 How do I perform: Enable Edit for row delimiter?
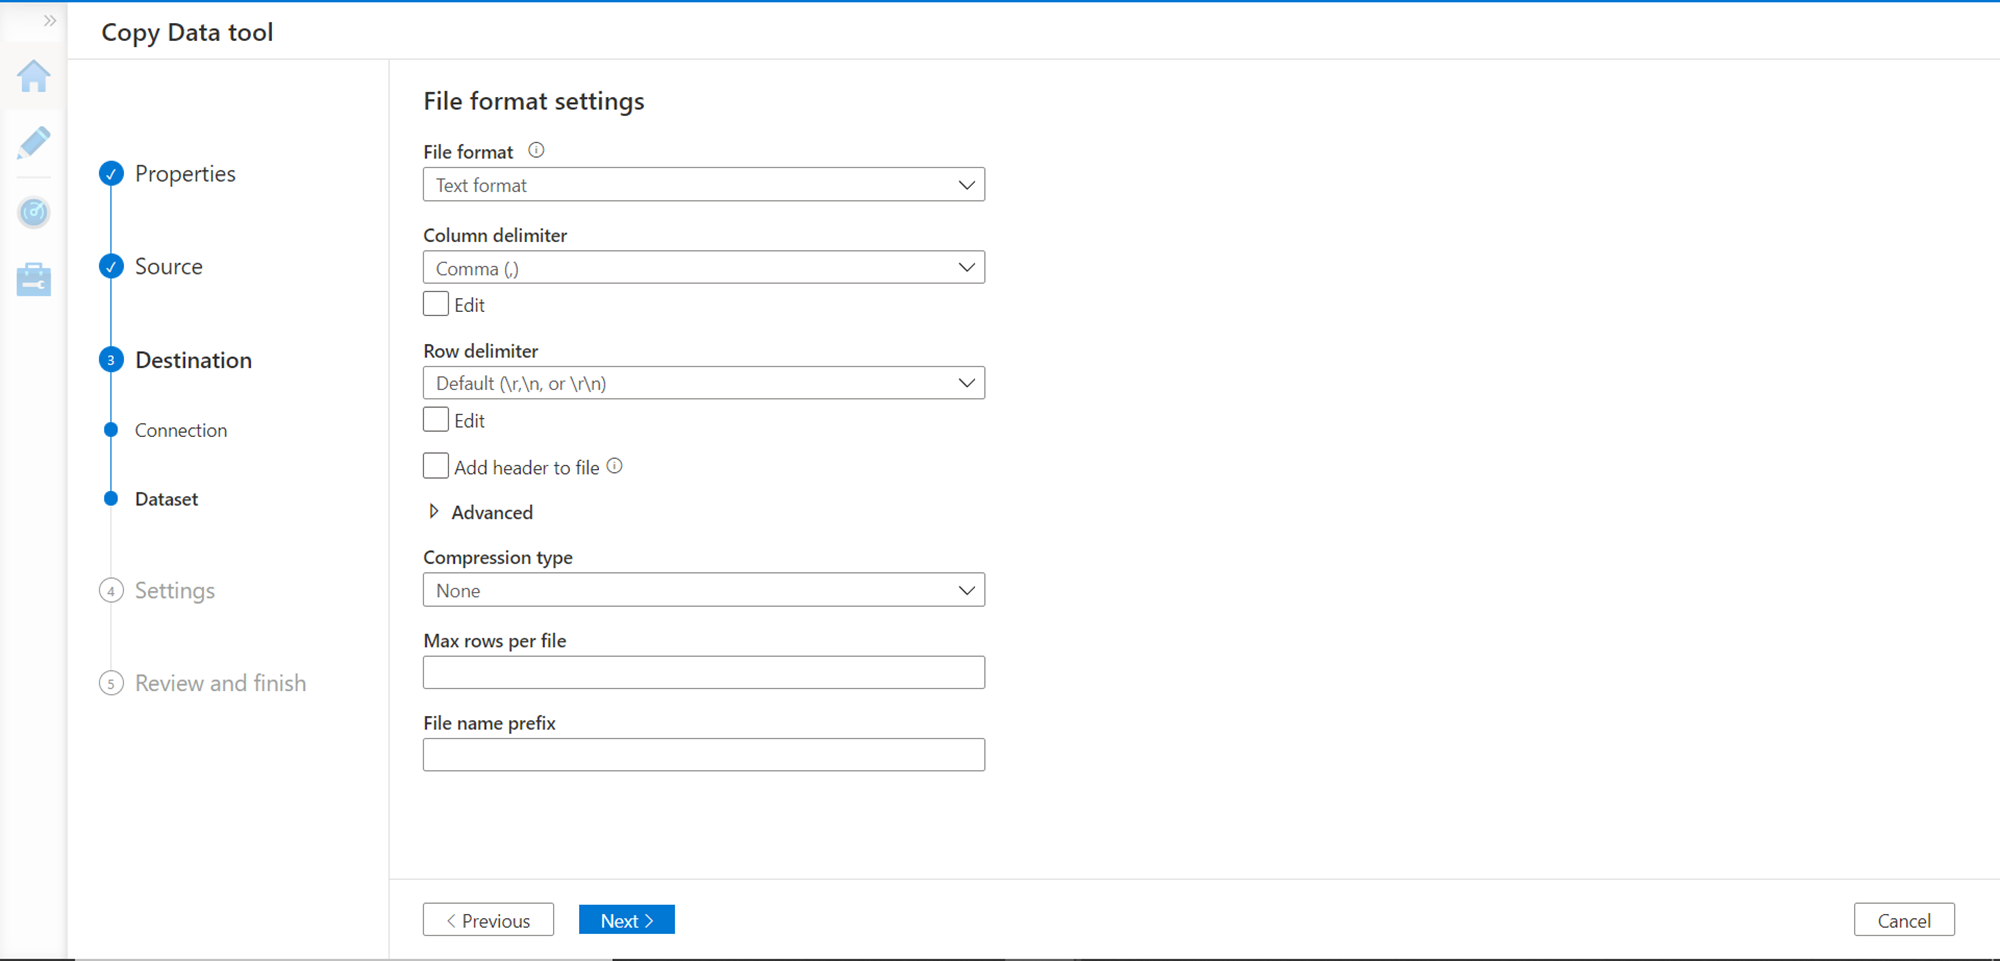[x=436, y=420]
